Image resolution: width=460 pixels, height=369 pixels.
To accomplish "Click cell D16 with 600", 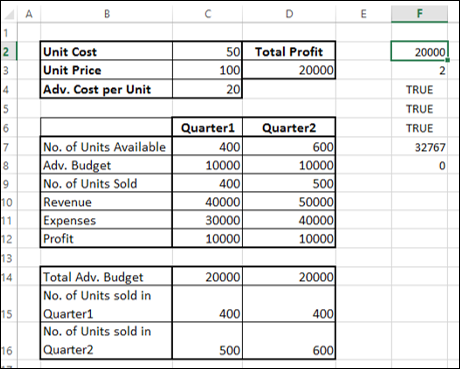I will pos(289,340).
